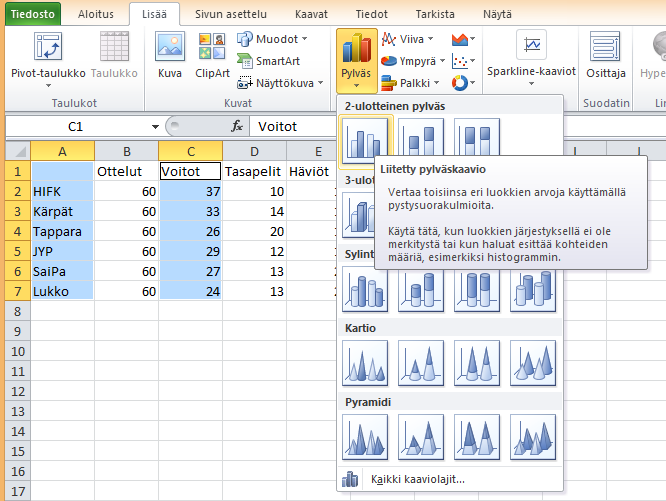666x501 pixels.
Task: Click the formula bar containing Voitot
Action: click(300, 127)
